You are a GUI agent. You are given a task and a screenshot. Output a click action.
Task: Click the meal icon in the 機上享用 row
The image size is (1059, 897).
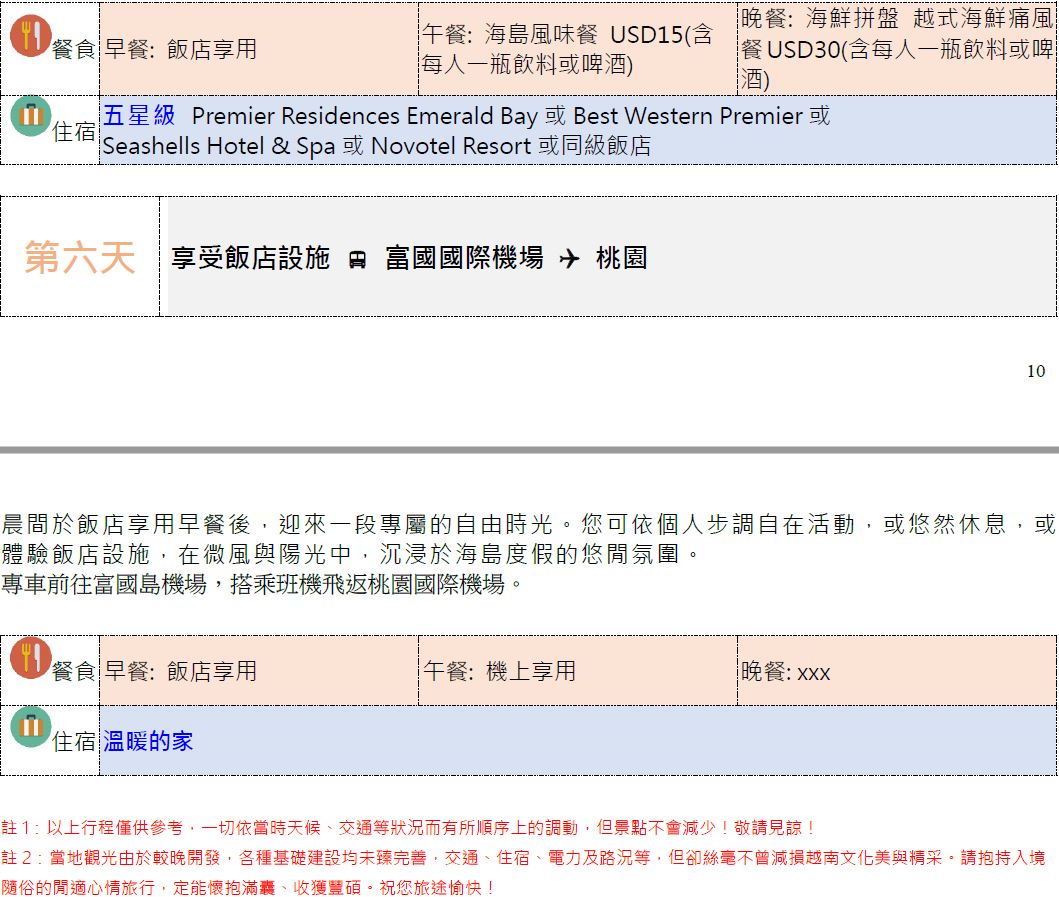pos(30,656)
